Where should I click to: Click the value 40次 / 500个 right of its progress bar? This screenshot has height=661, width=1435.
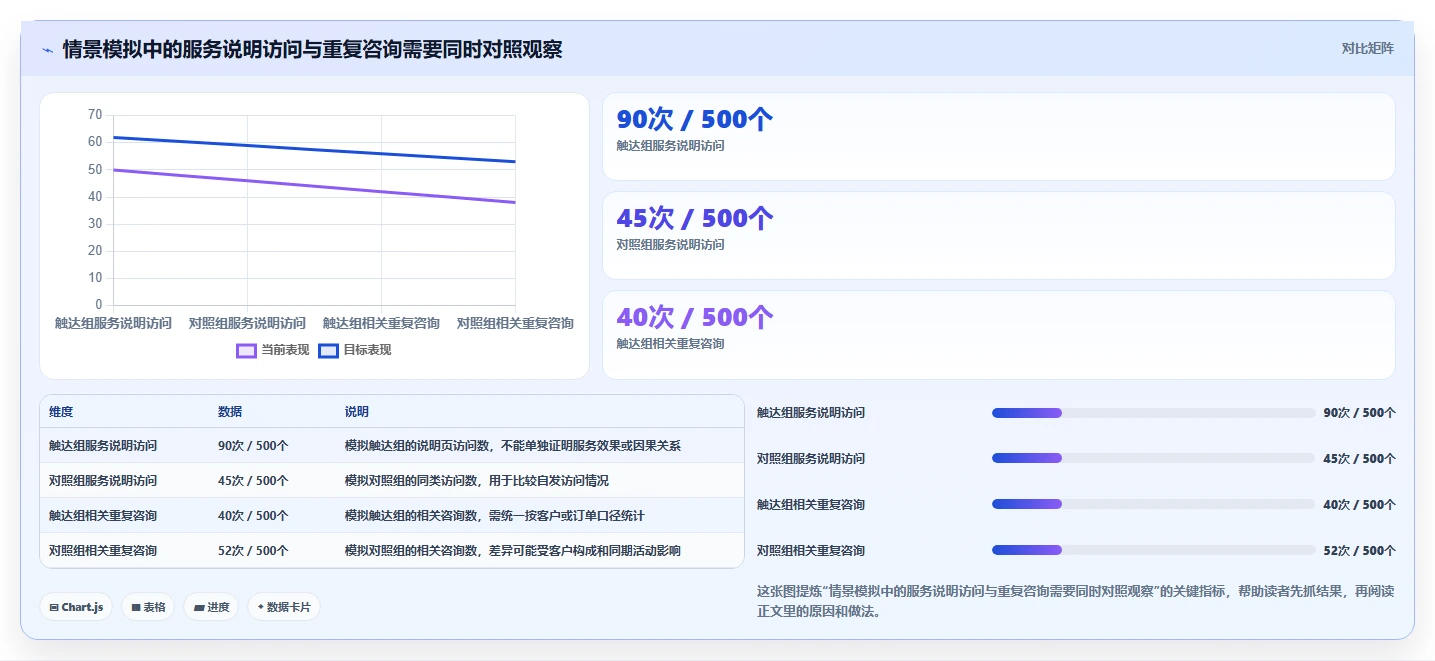[x=1360, y=505]
